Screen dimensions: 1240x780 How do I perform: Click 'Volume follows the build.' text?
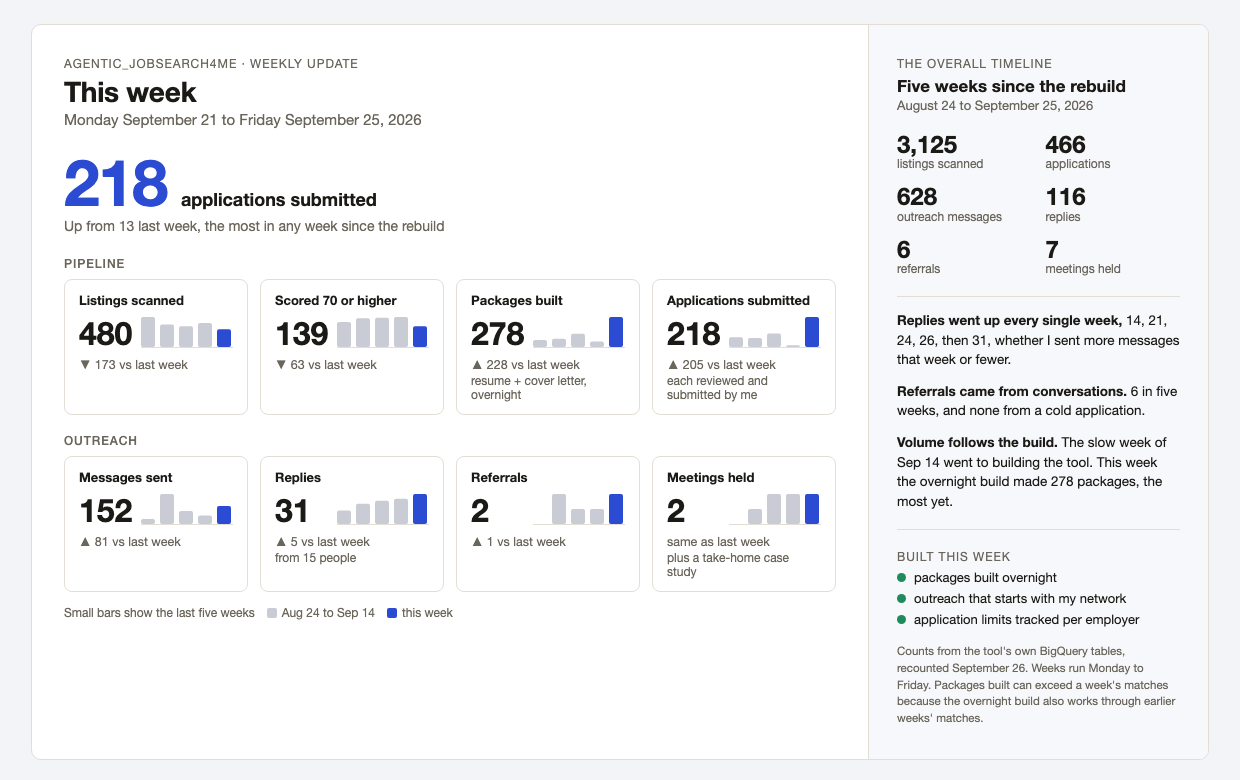pyautogui.click(x=977, y=442)
